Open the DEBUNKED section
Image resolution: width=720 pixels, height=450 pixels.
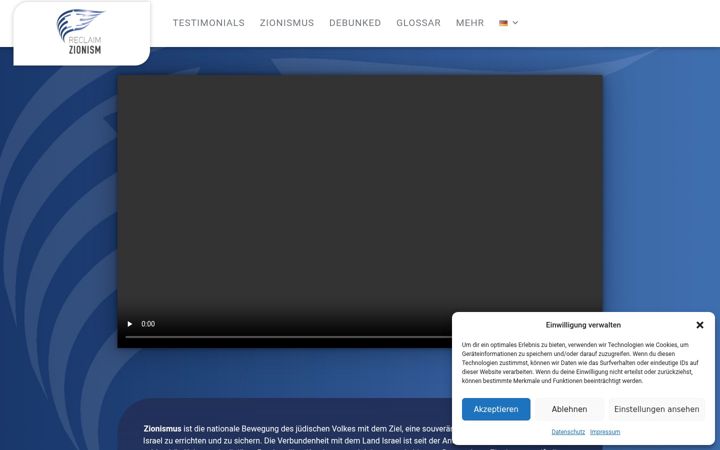tap(355, 22)
